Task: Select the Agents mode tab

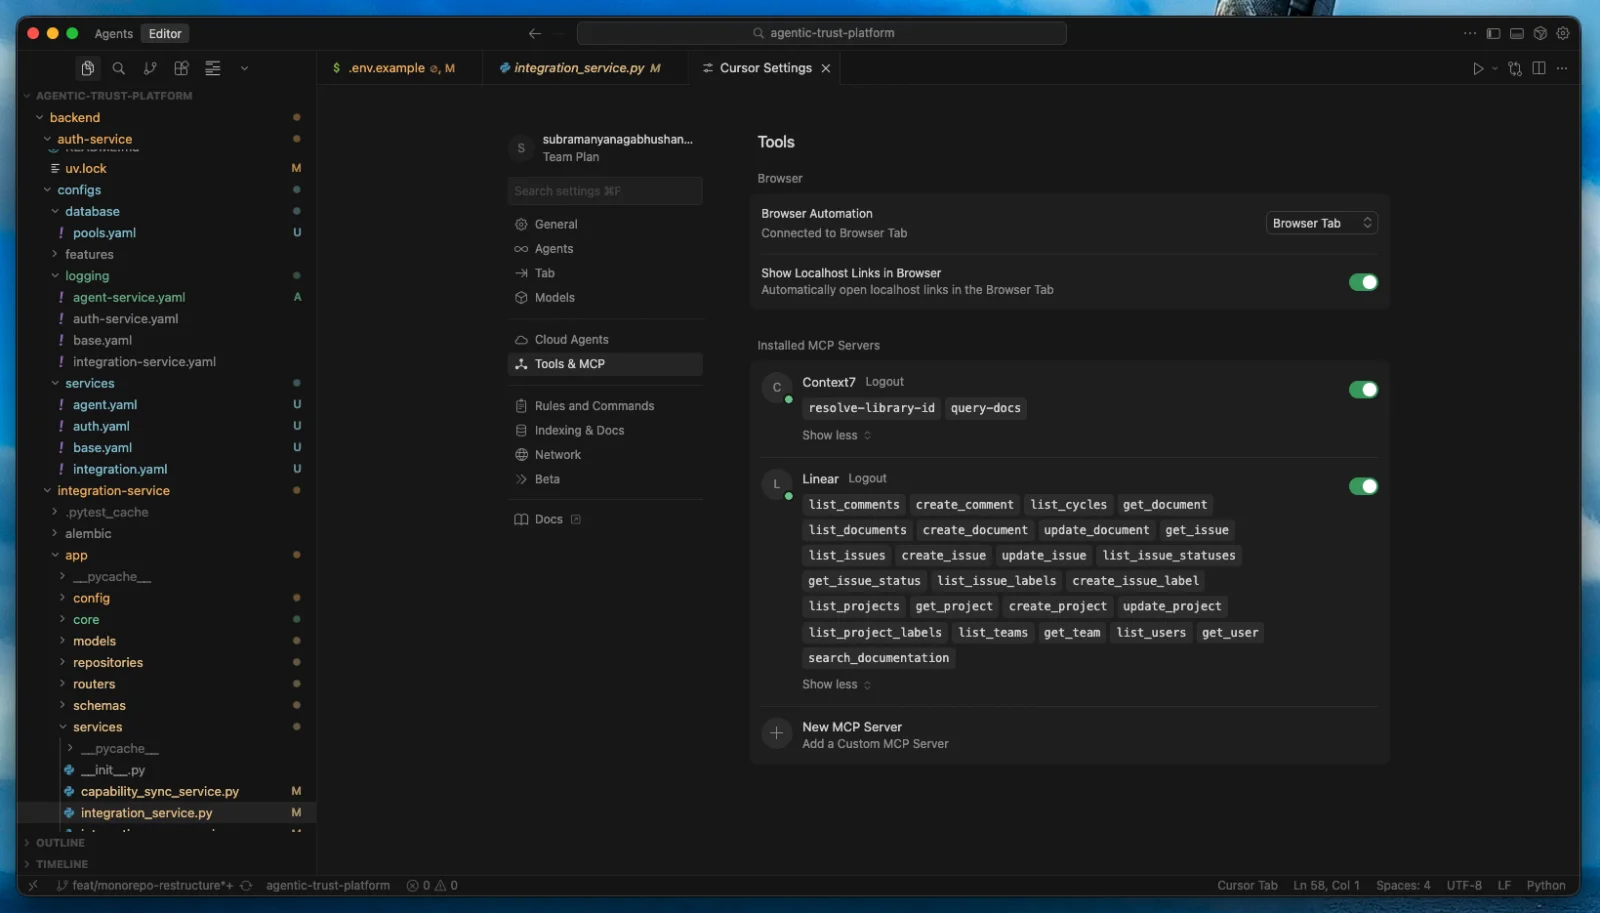Action: pos(114,33)
